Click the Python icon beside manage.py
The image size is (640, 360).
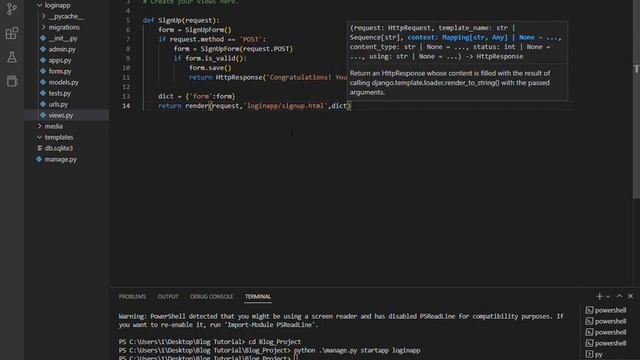pyautogui.click(x=39, y=159)
